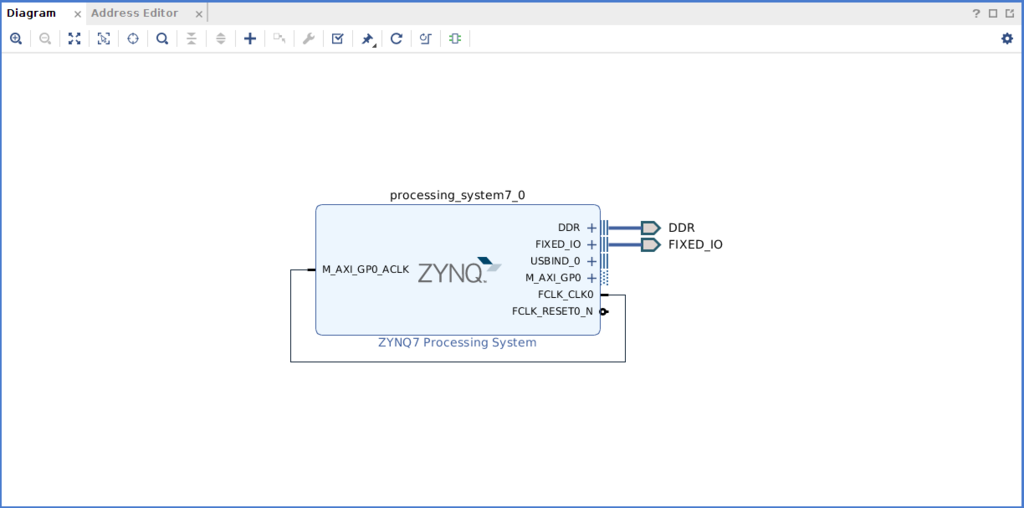Select the FCLK_RESET0_N output pin
Screen dimensions: 1024x508
coord(604,311)
